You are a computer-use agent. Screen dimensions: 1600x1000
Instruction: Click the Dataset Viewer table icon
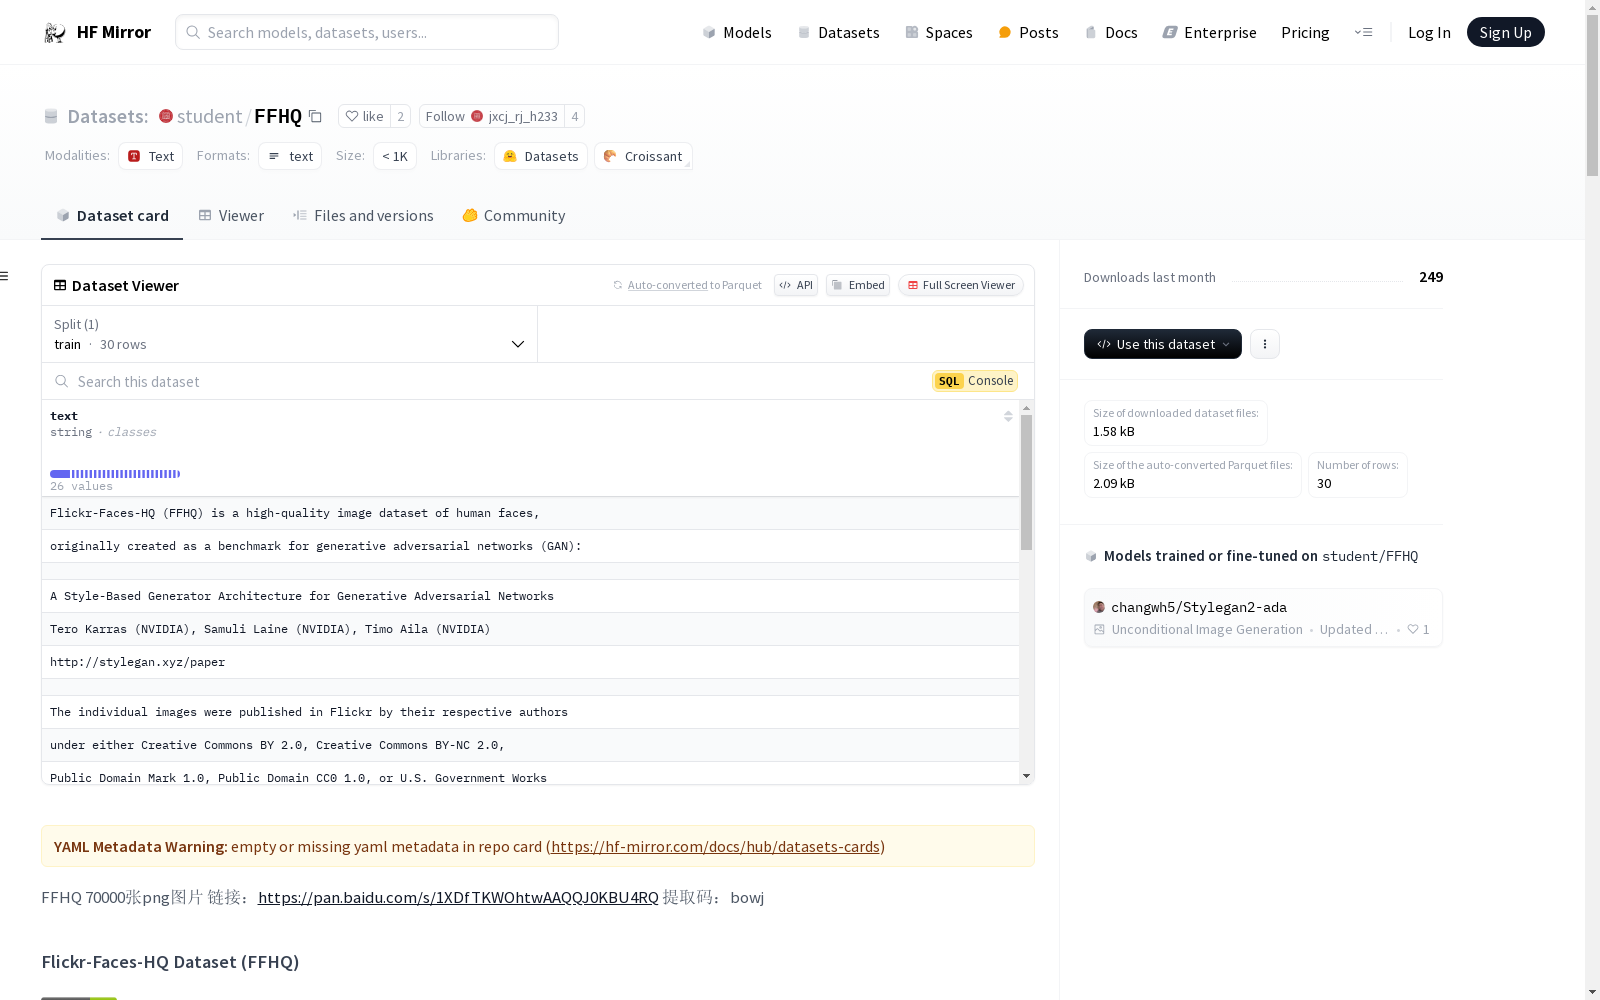(60, 286)
